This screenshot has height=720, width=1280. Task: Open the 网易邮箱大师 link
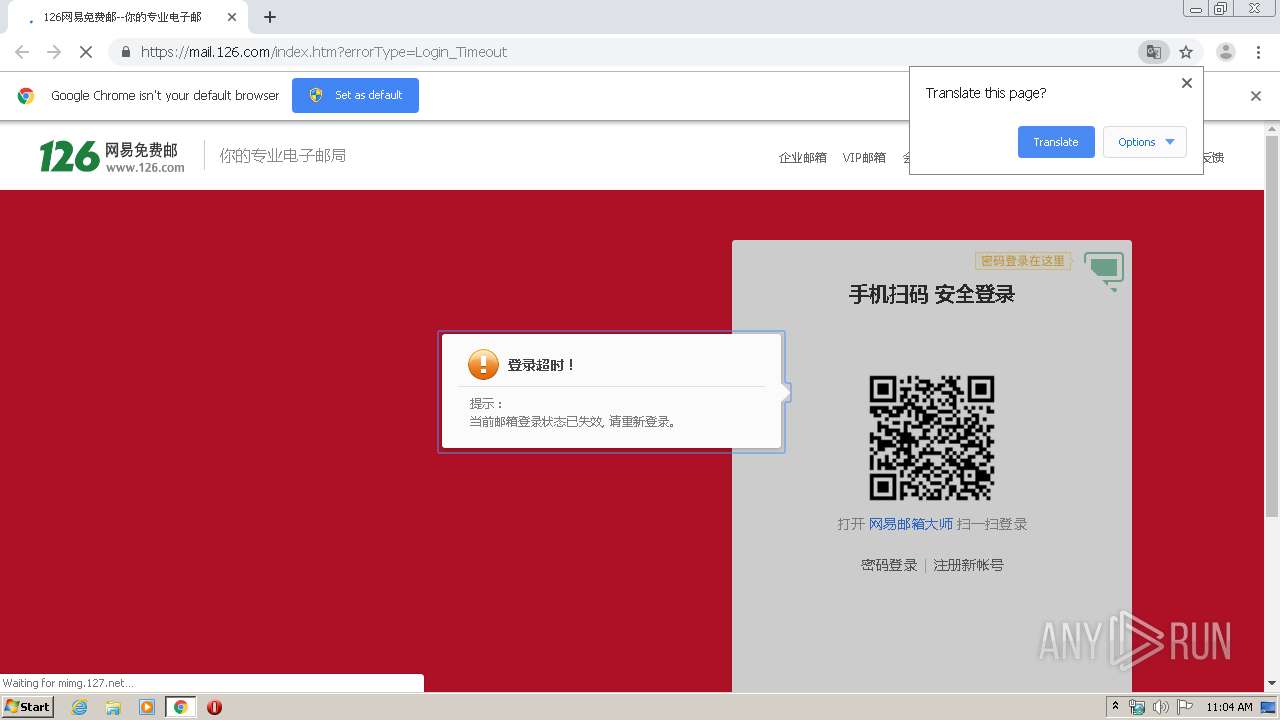point(911,524)
